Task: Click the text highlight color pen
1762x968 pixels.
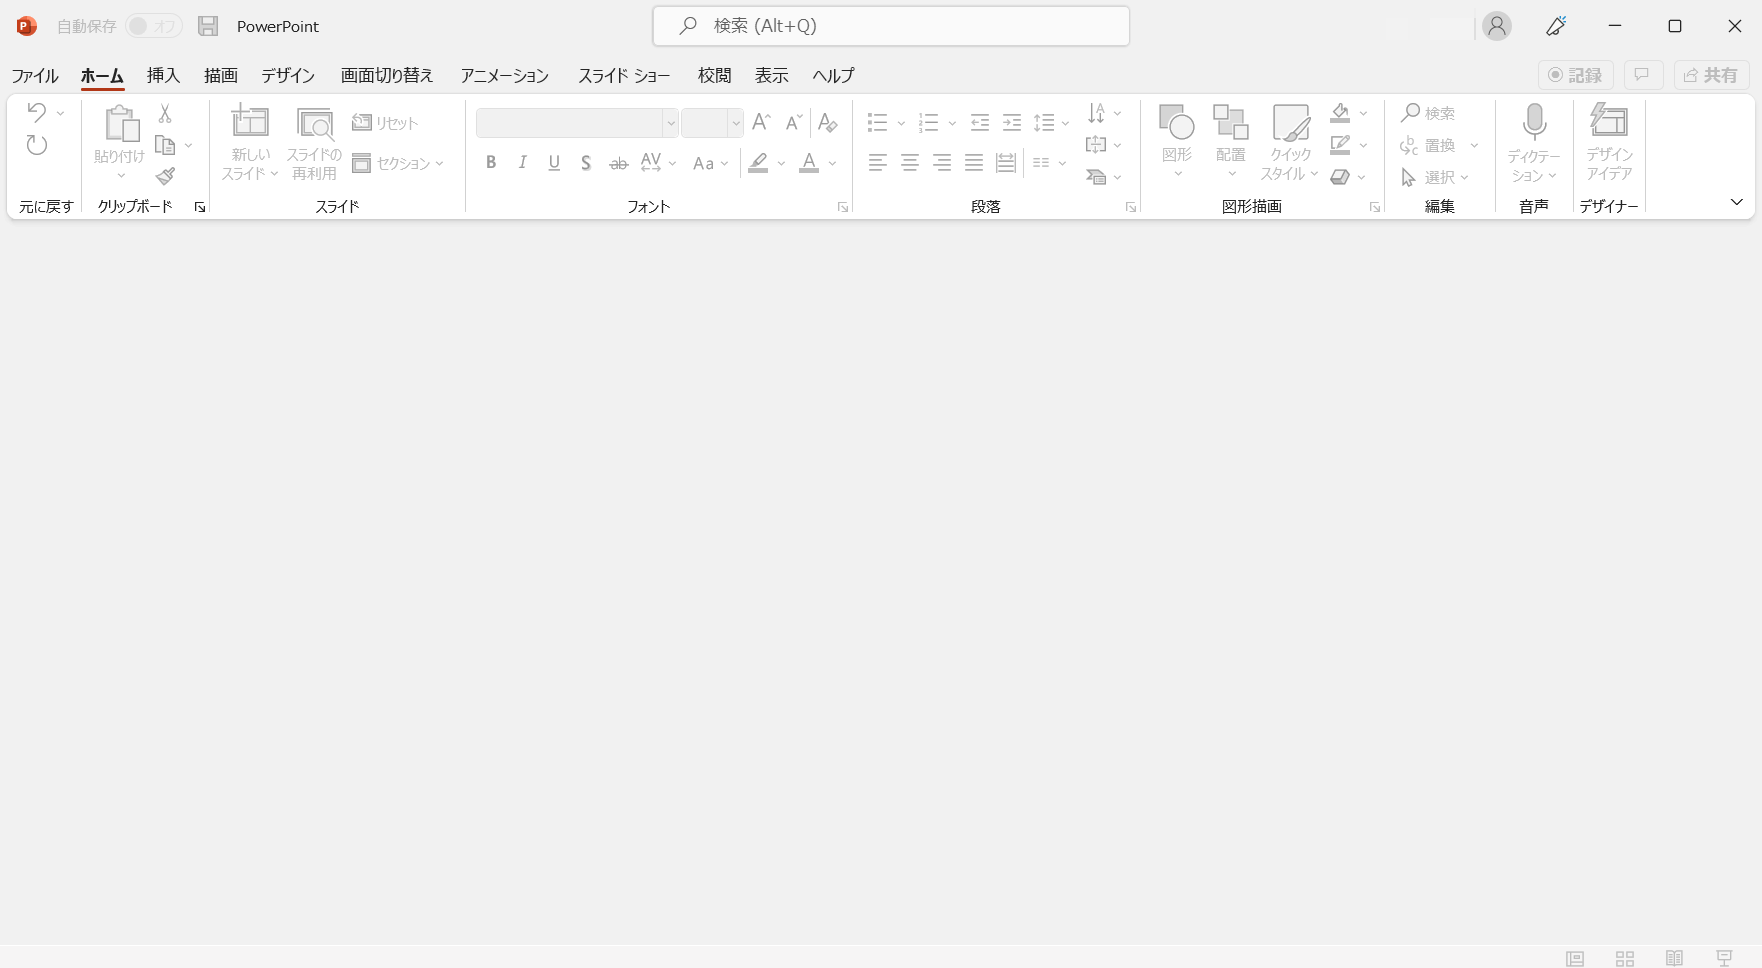Action: (x=759, y=163)
